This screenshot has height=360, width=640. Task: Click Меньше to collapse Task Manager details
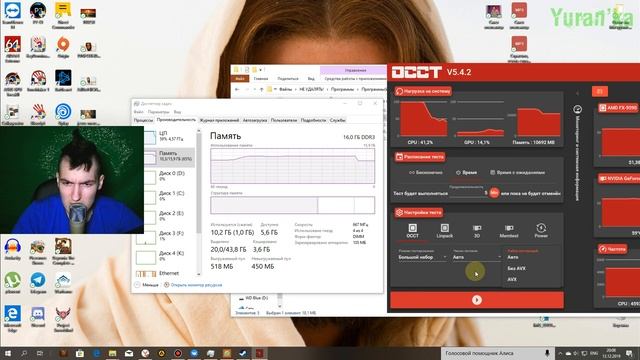[x=147, y=285]
